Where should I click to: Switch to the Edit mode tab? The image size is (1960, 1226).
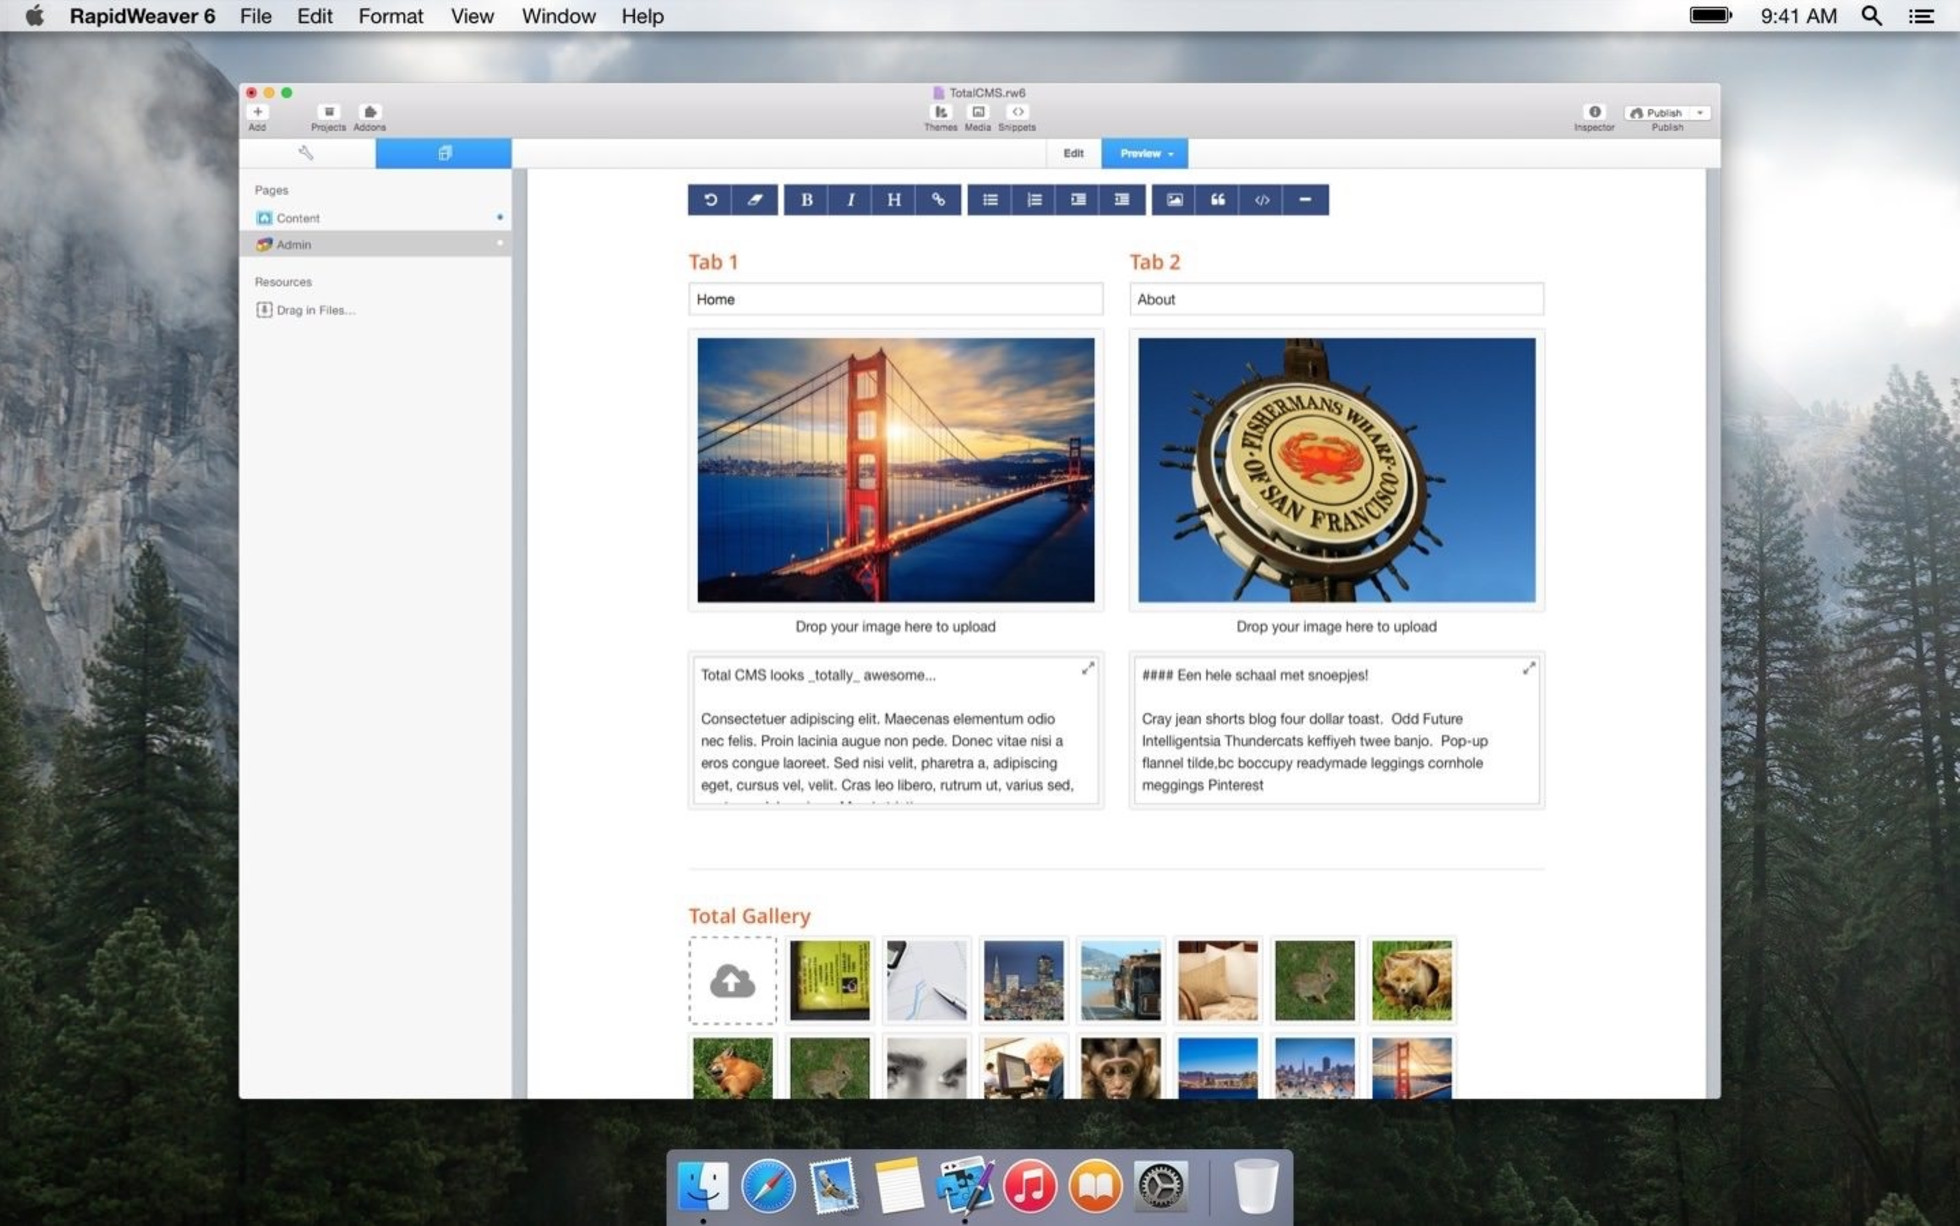click(x=1075, y=153)
